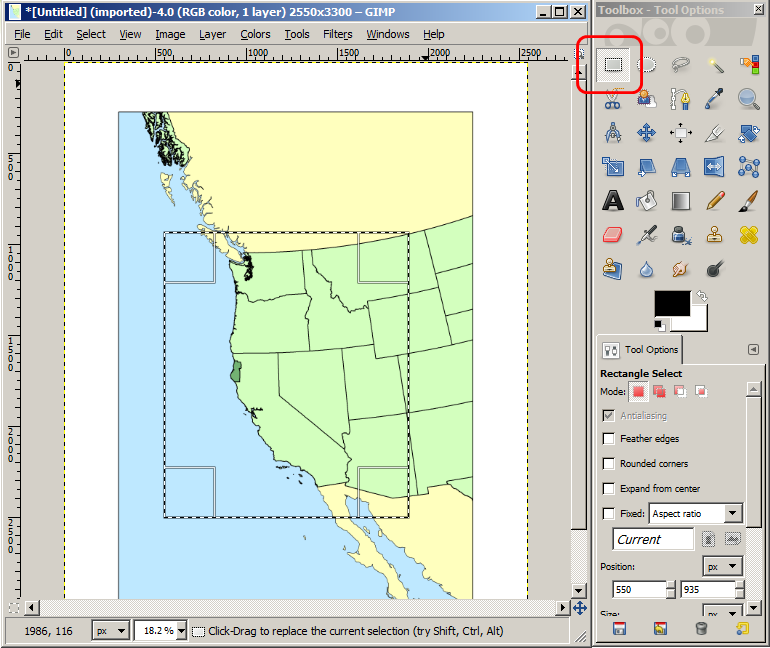
Task: Select the Eraser tool
Action: point(613,234)
